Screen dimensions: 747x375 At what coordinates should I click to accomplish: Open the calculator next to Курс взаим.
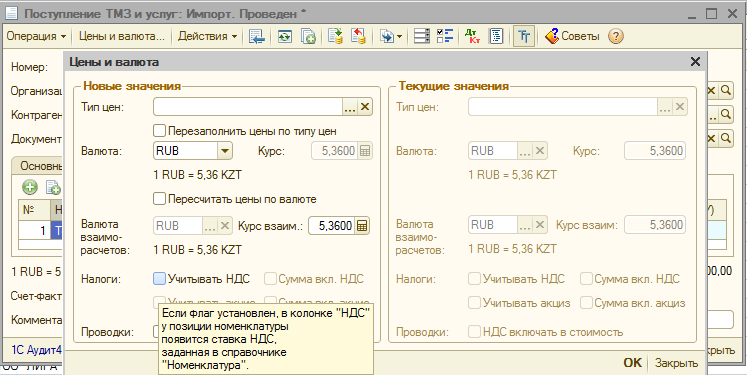click(x=362, y=226)
